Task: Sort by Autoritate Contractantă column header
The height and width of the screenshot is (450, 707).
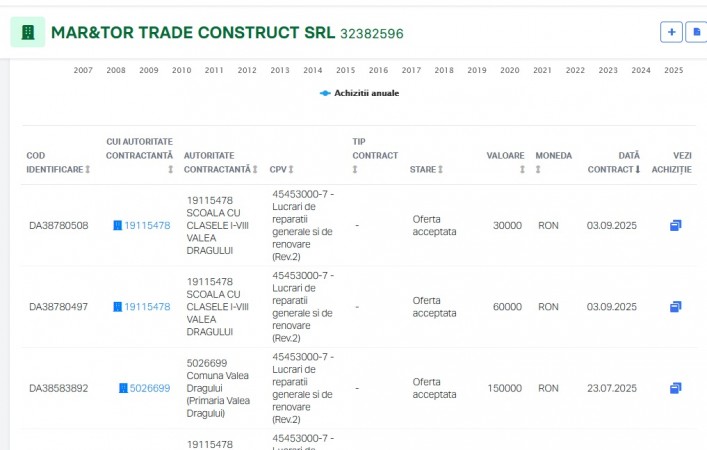Action: click(221, 163)
